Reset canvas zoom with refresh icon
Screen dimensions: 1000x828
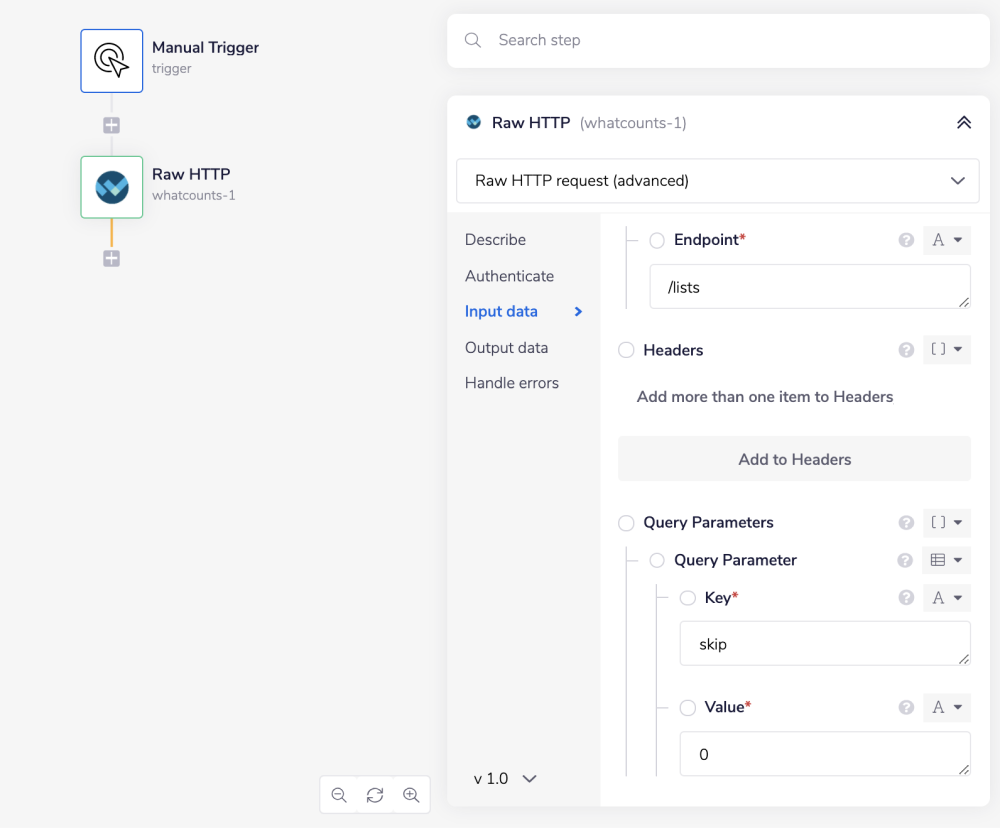click(375, 795)
